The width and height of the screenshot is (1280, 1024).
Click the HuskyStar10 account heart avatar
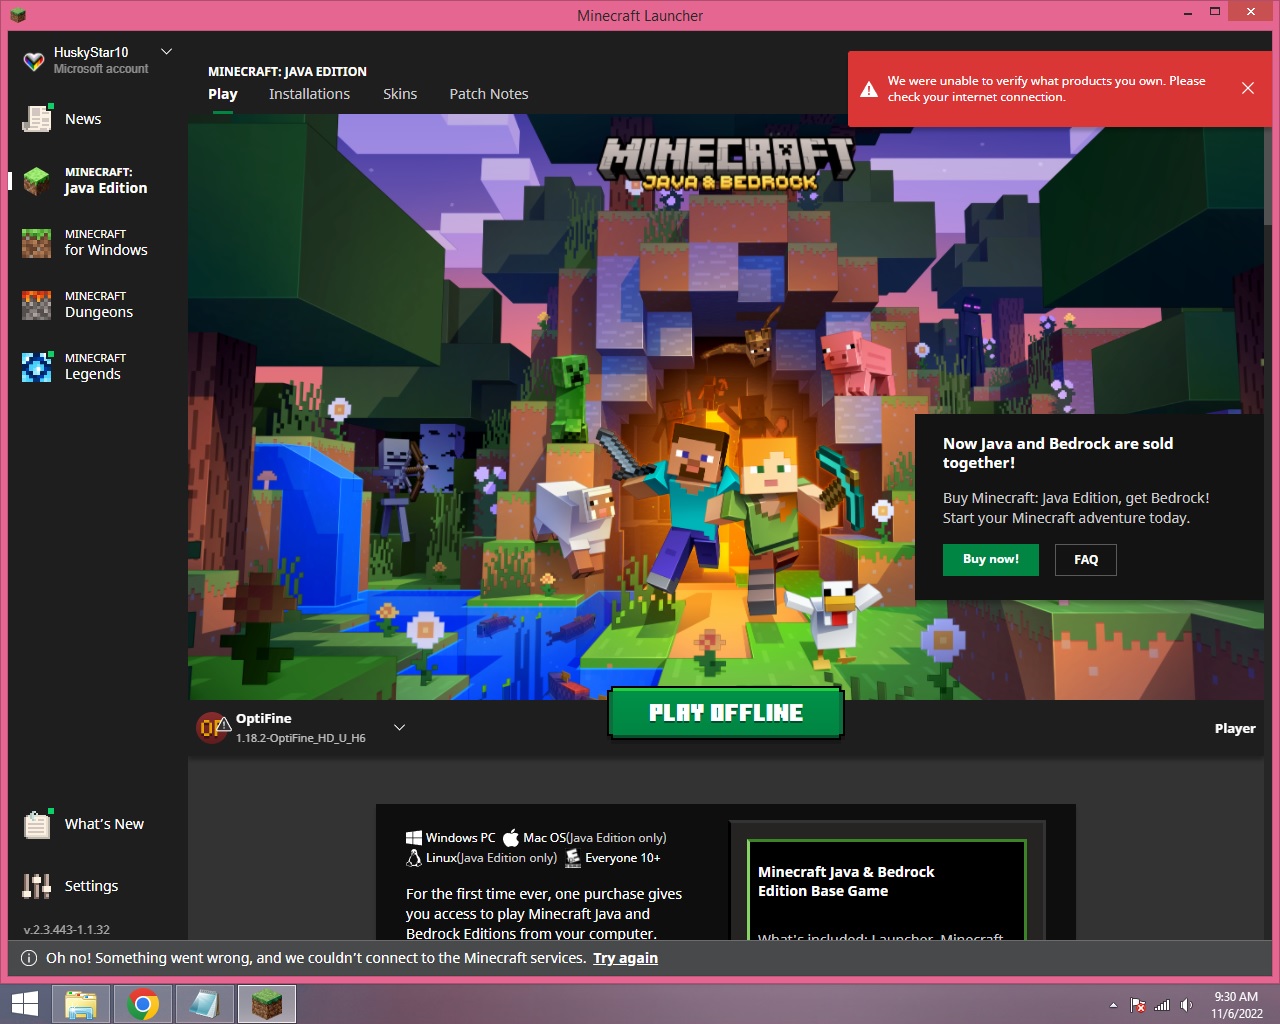click(x=34, y=61)
